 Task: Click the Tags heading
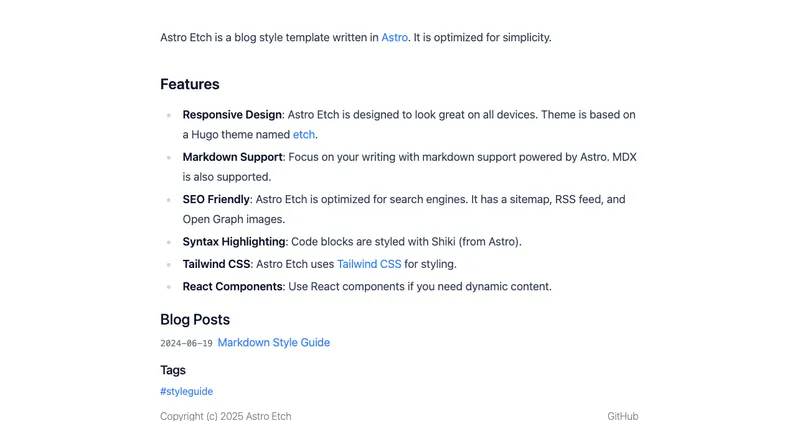pos(173,370)
